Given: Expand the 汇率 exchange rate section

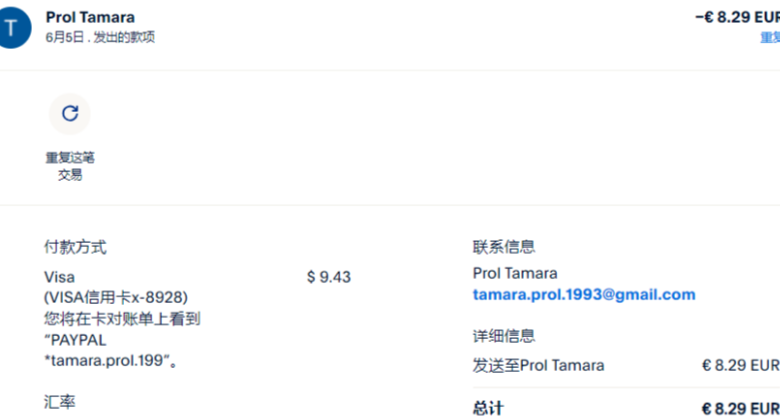Looking at the screenshot, I should point(60,402).
